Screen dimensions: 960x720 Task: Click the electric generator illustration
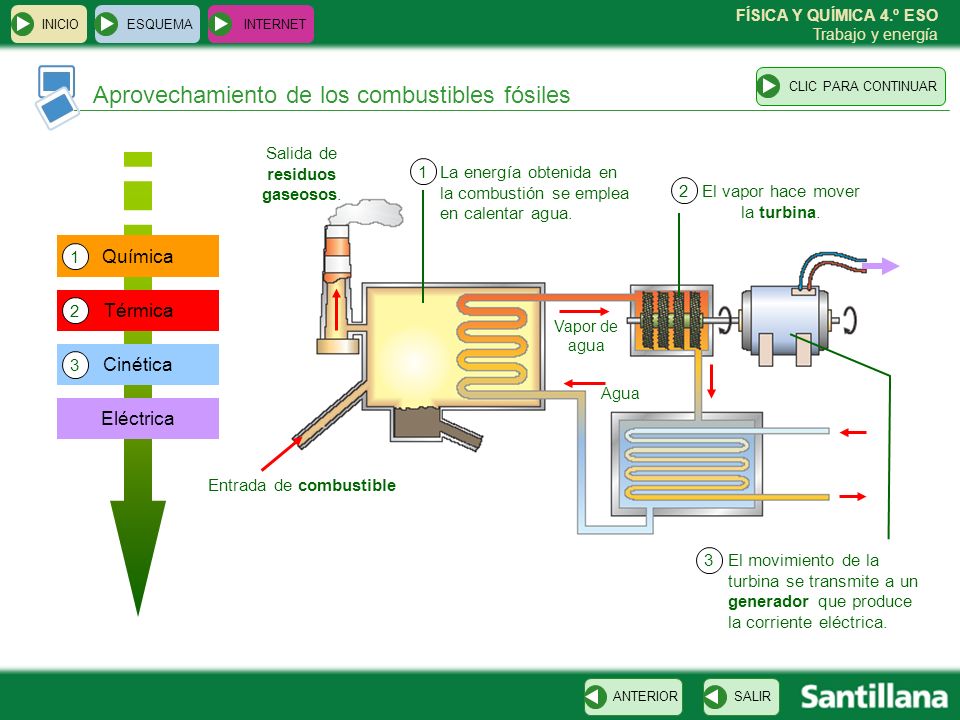click(x=786, y=326)
